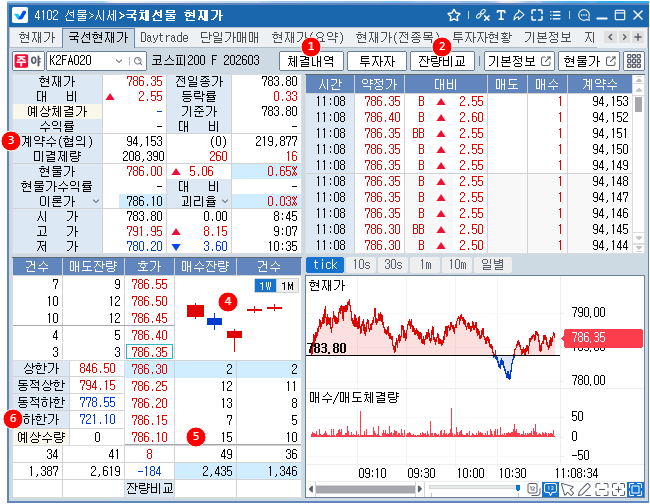Toggle the 주/야 day-night session button
The height and width of the screenshot is (504, 650).
click(28, 61)
